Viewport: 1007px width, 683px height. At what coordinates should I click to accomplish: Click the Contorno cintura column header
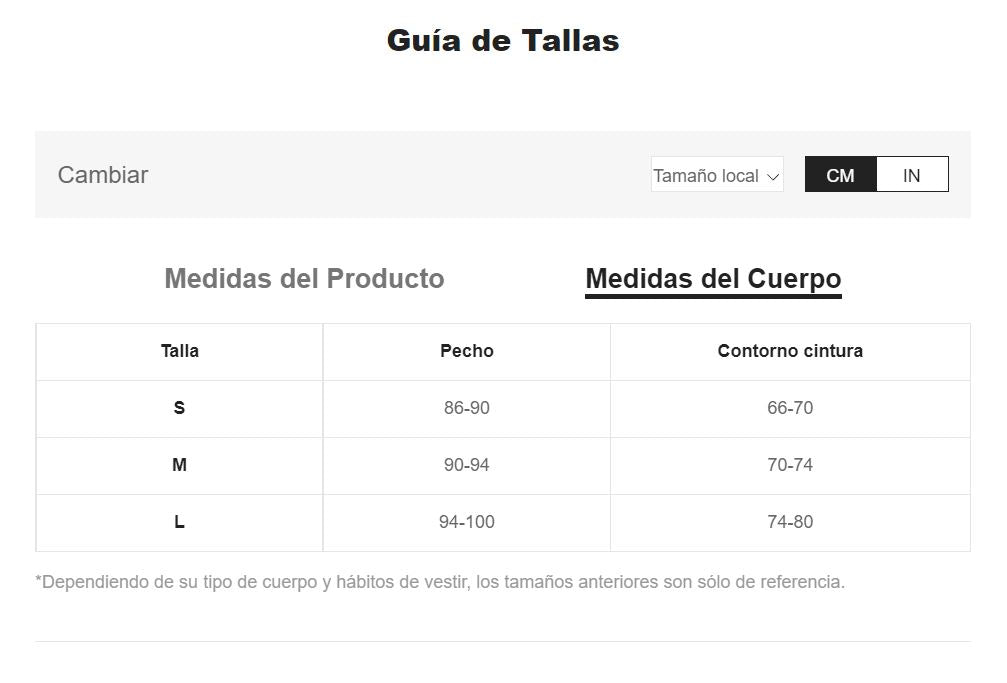tap(790, 351)
